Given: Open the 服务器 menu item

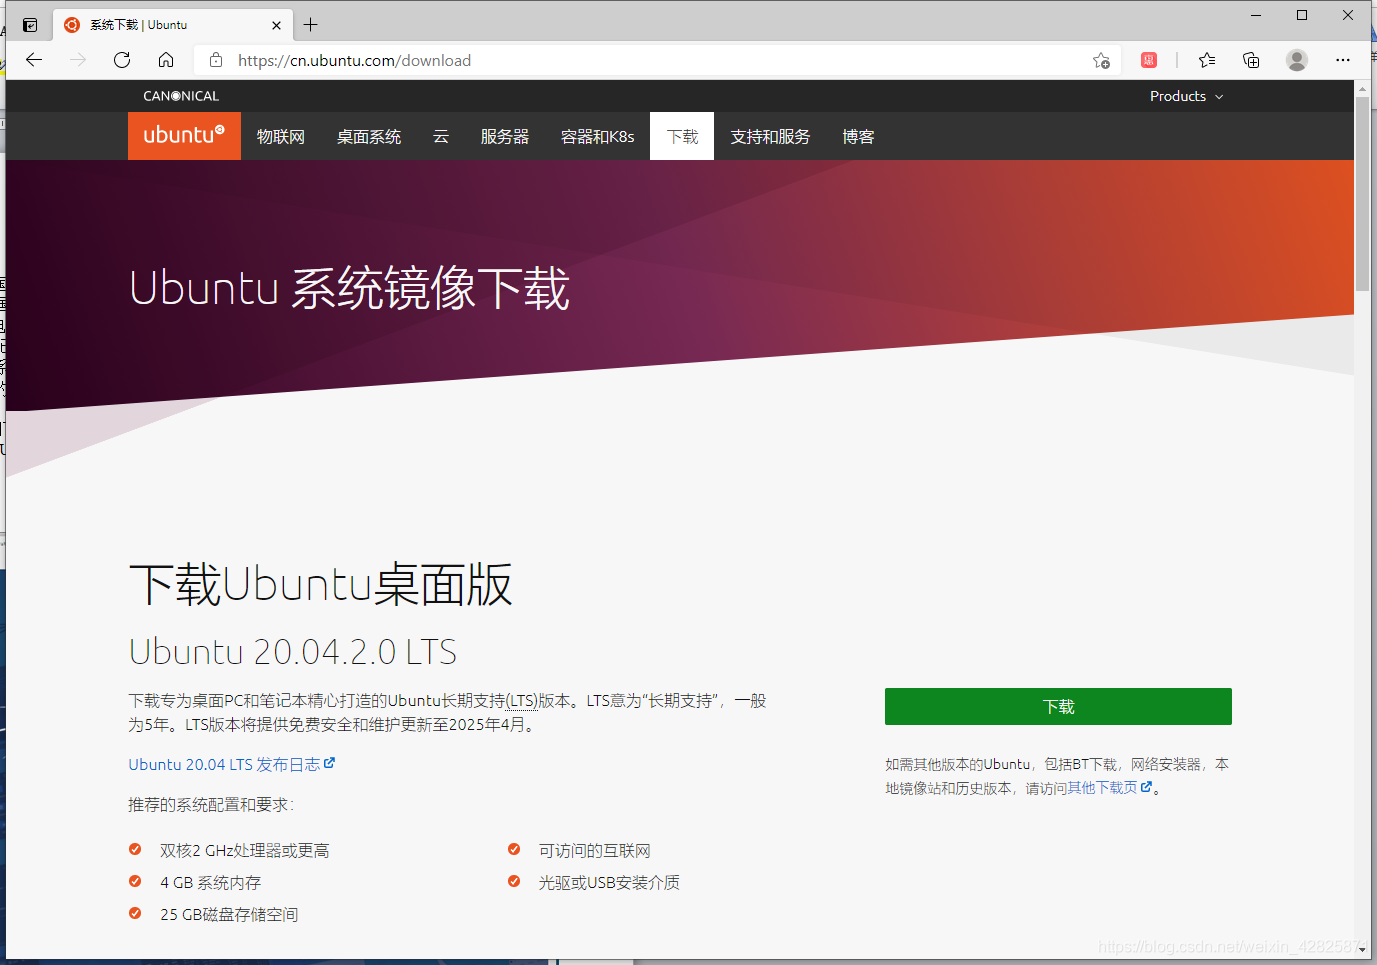Looking at the screenshot, I should (505, 136).
